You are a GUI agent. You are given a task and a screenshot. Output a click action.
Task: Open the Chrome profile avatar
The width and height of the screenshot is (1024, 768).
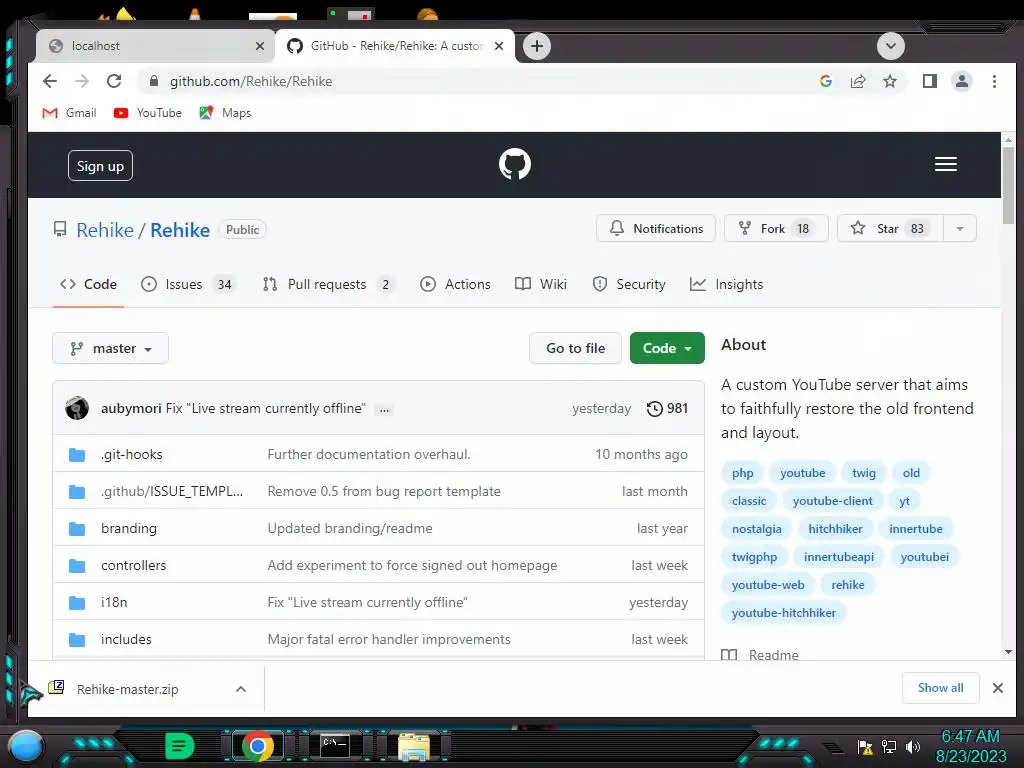[x=961, y=81]
